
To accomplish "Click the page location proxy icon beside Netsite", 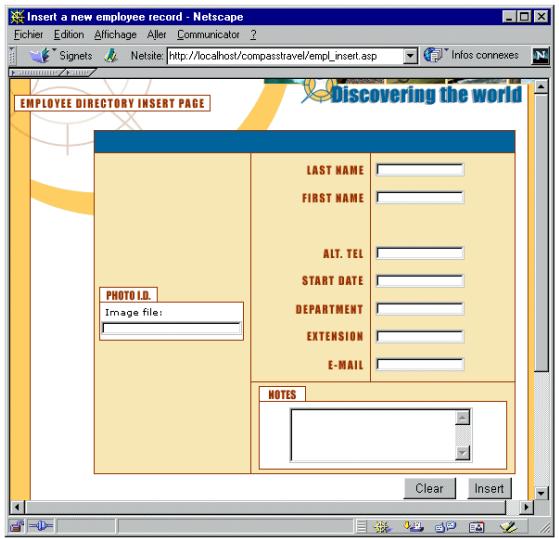I will [111, 55].
